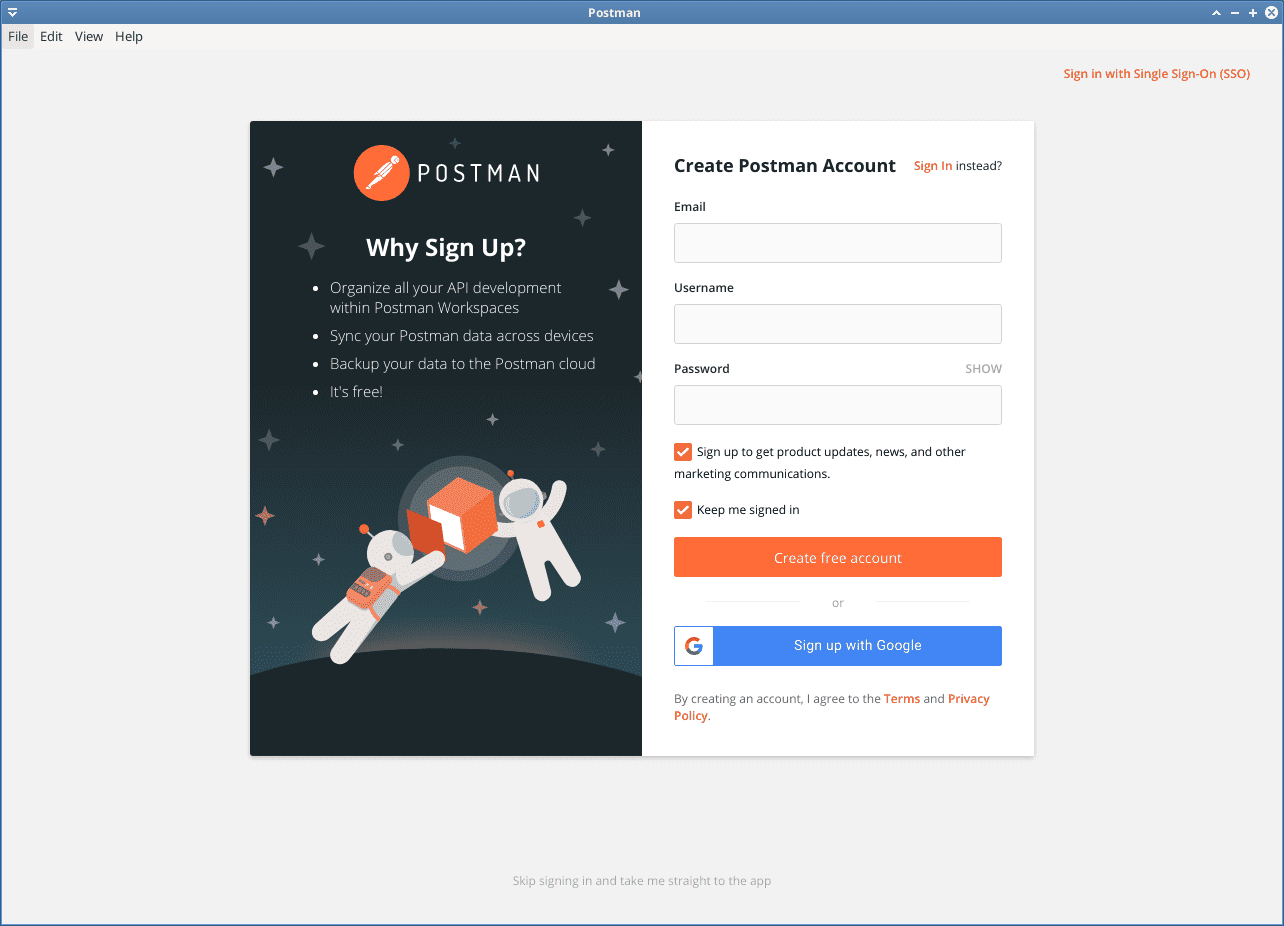Click the Create free account button
Viewport: 1284px width, 926px height.
pyautogui.click(x=837, y=557)
